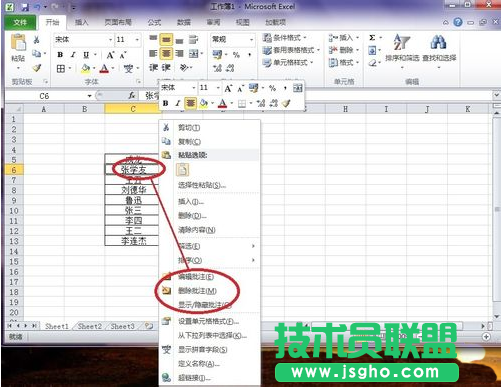Click mini toolbar red font color
Screen dimensions: 502x388
[222, 104]
